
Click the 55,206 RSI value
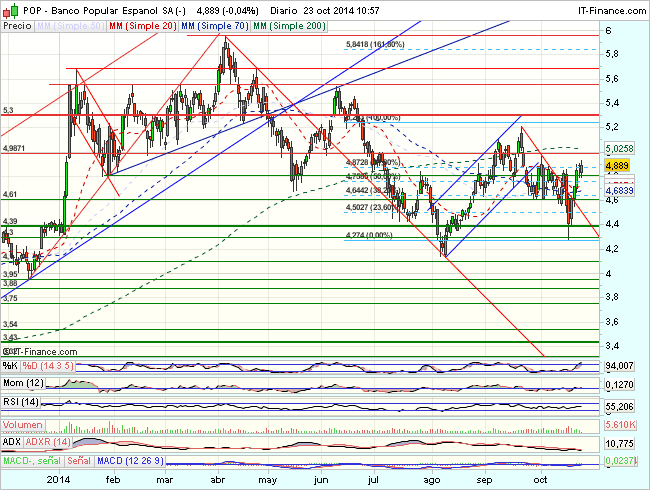coord(619,406)
